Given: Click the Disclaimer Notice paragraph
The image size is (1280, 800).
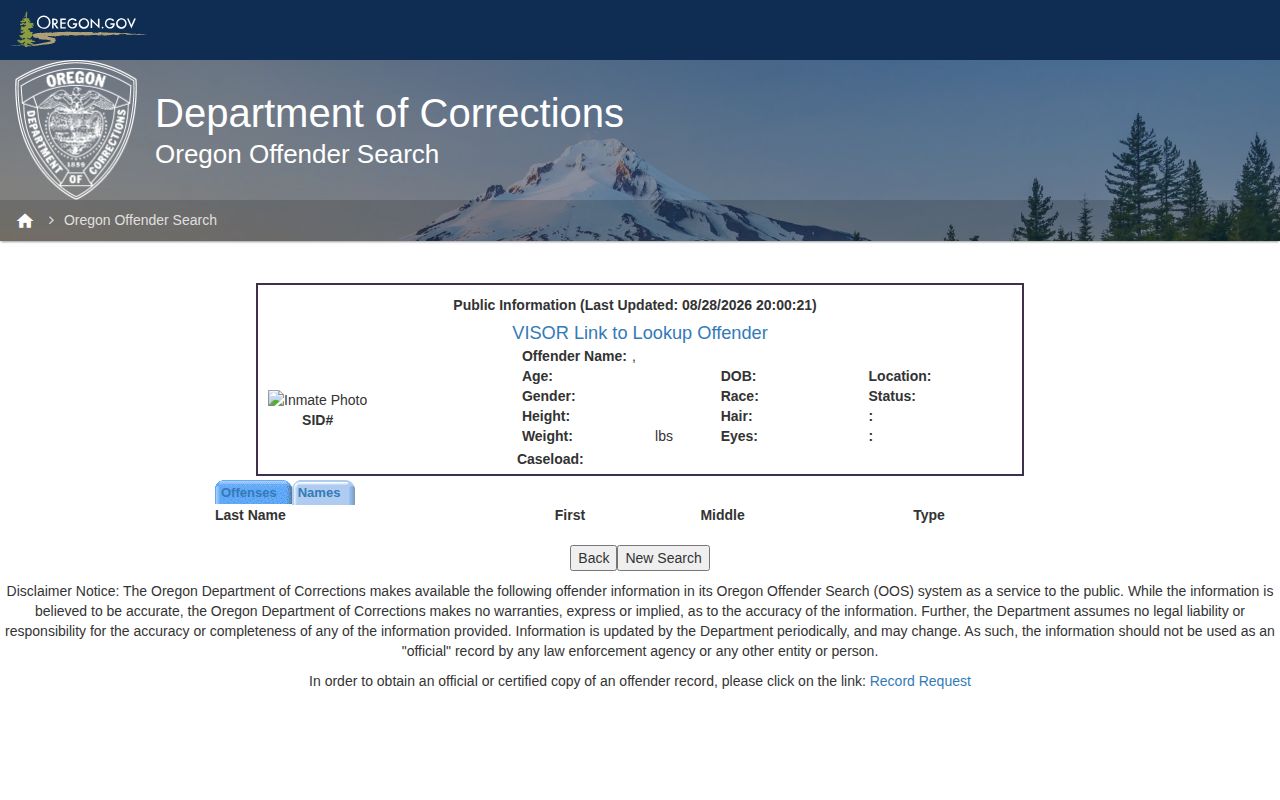Looking at the screenshot, I should 640,621.
